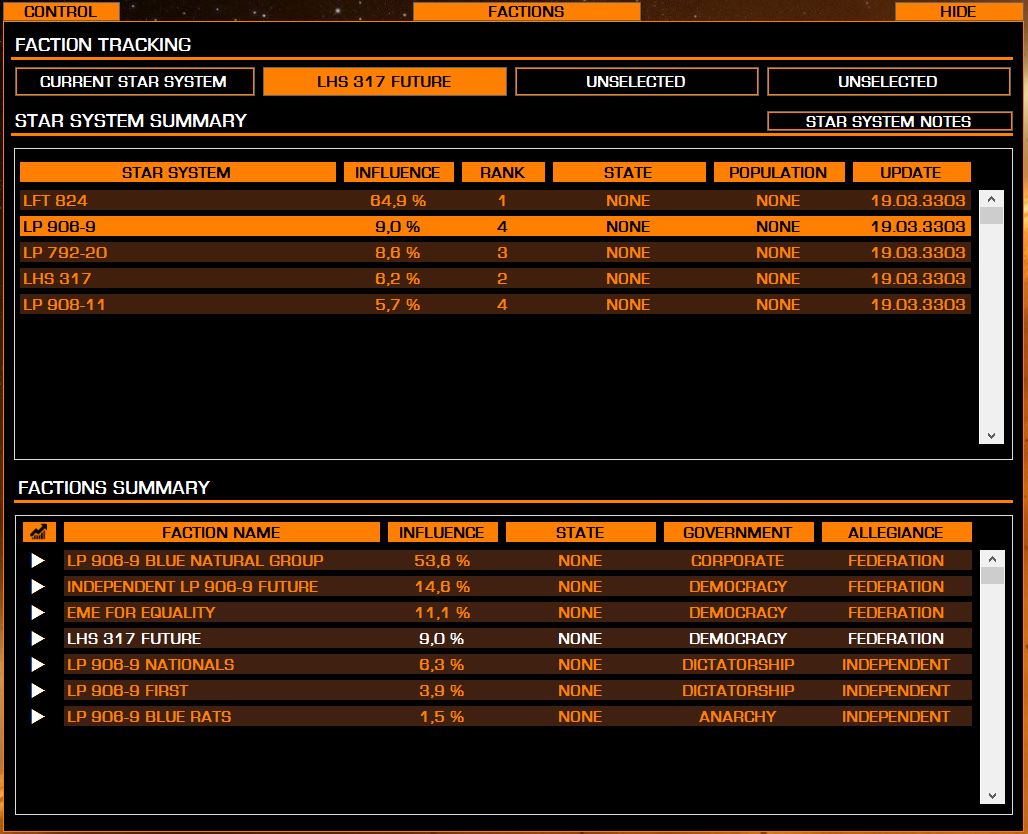This screenshot has width=1028, height=834.
Task: Select LHS 317 Future tracking slot
Action: point(385,81)
